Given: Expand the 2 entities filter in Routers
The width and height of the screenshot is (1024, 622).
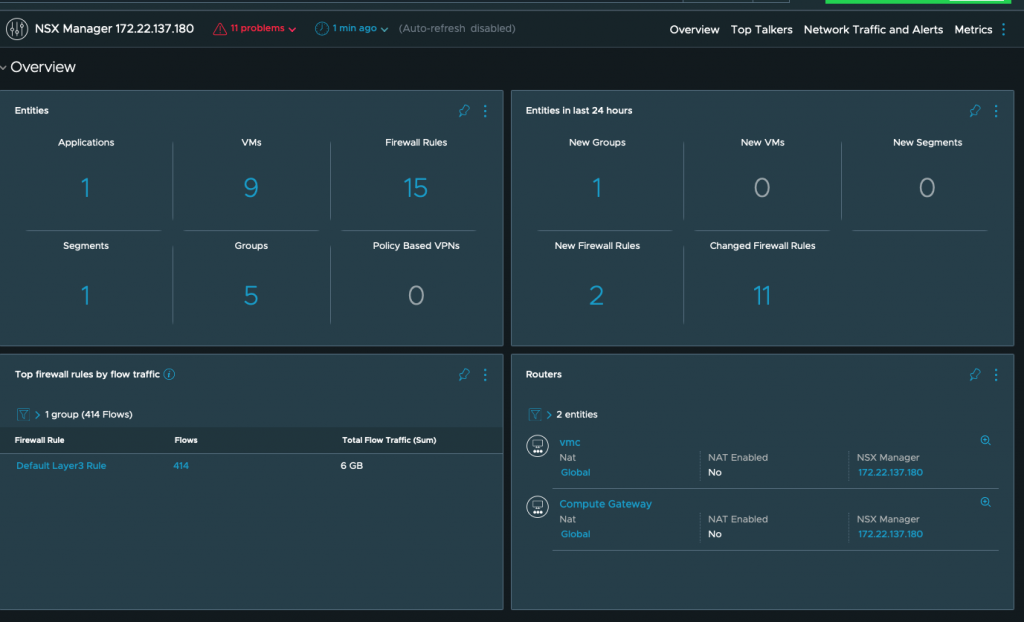Looking at the screenshot, I should click(x=548, y=414).
